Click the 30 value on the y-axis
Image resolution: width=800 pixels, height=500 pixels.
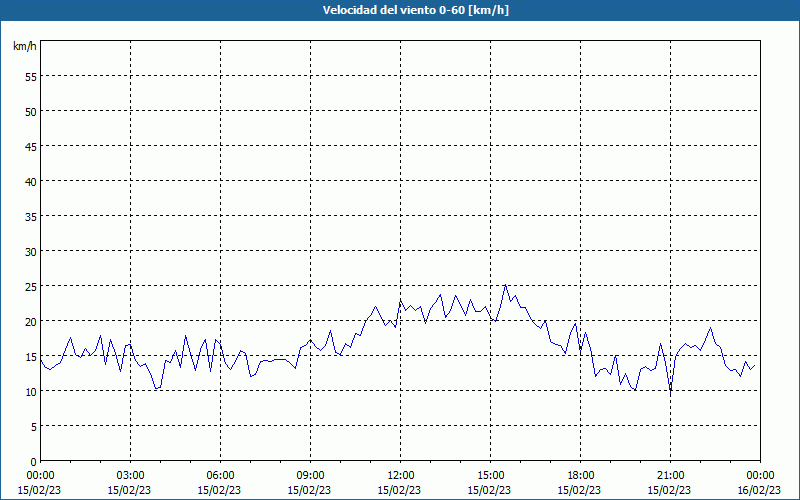click(31, 252)
